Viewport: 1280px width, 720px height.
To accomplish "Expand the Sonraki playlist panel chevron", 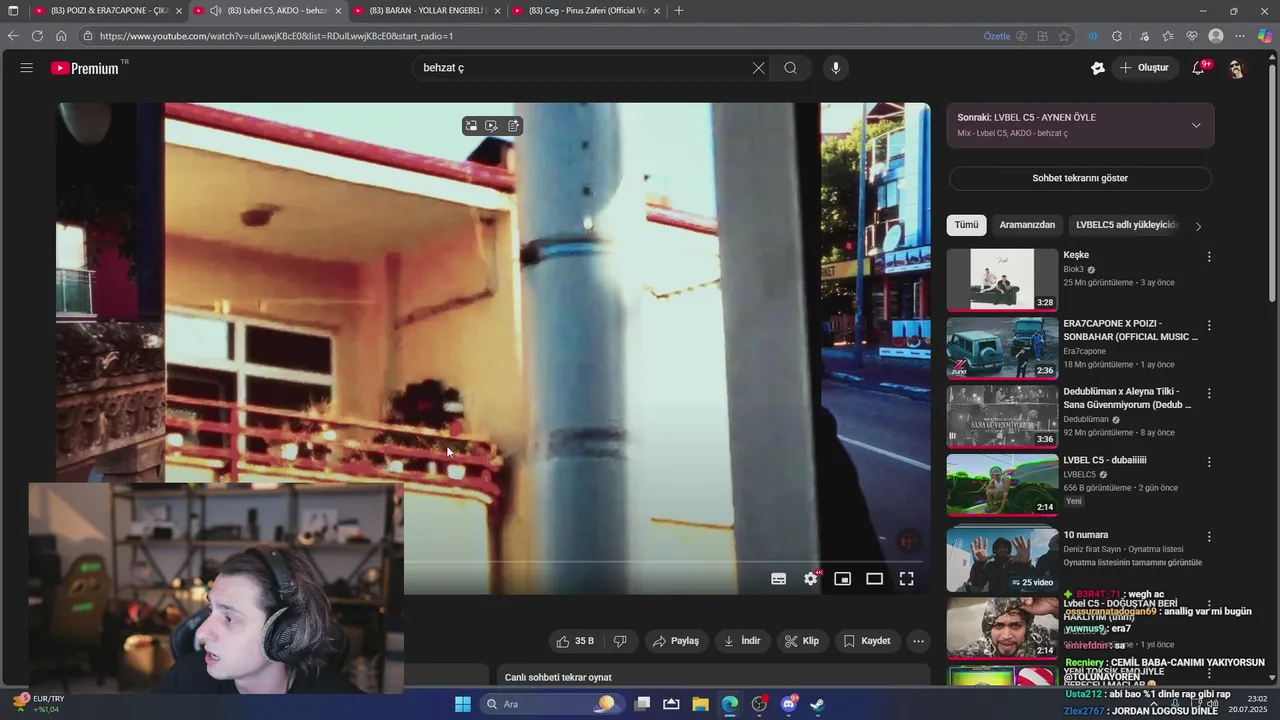I will pos(1196,125).
